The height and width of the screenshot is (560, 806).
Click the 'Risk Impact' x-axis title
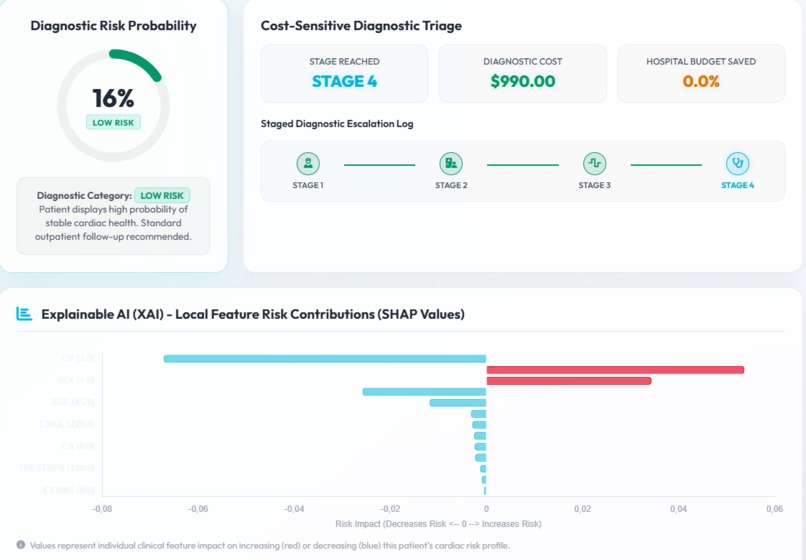438,524
